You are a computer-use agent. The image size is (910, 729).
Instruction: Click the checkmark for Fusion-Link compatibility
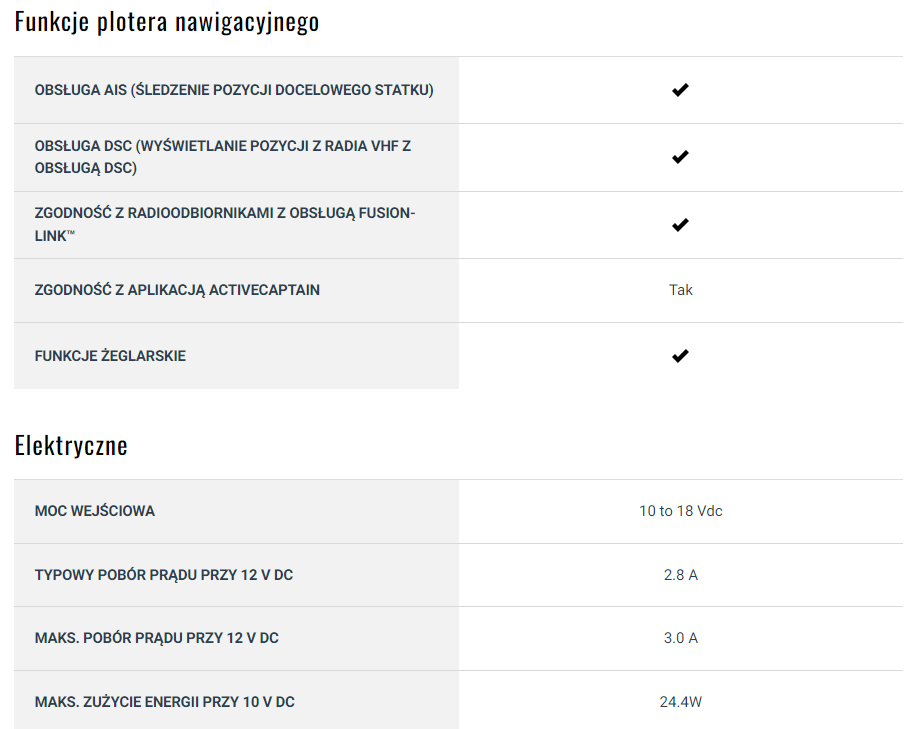pyautogui.click(x=680, y=225)
